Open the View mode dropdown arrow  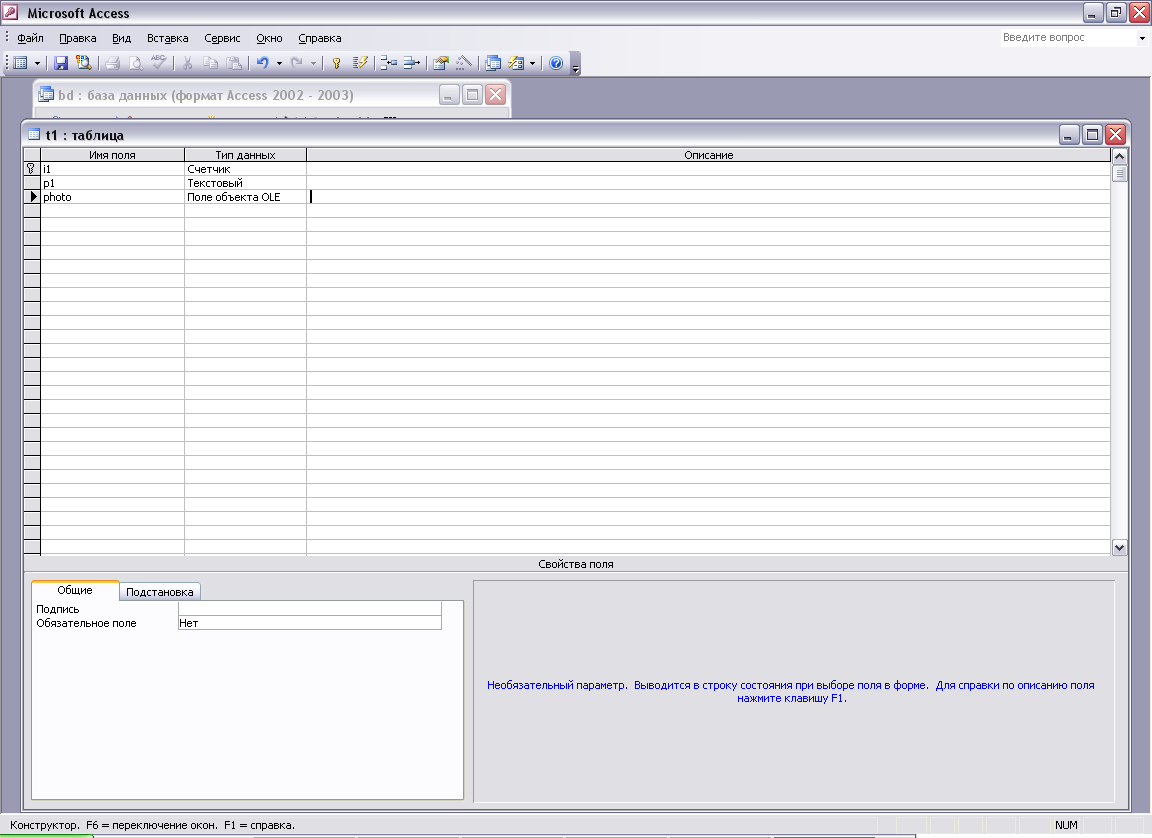click(x=37, y=63)
